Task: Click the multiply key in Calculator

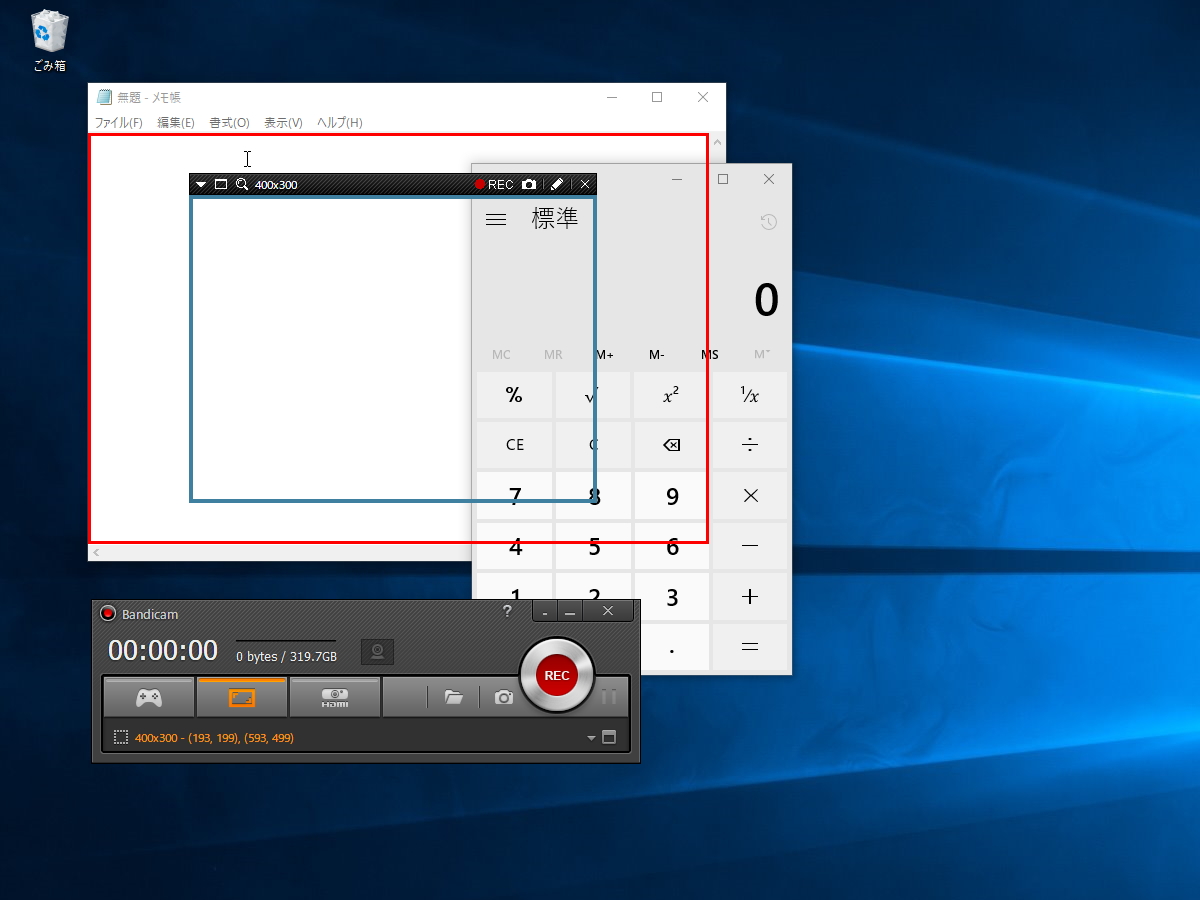Action: pyautogui.click(x=749, y=496)
